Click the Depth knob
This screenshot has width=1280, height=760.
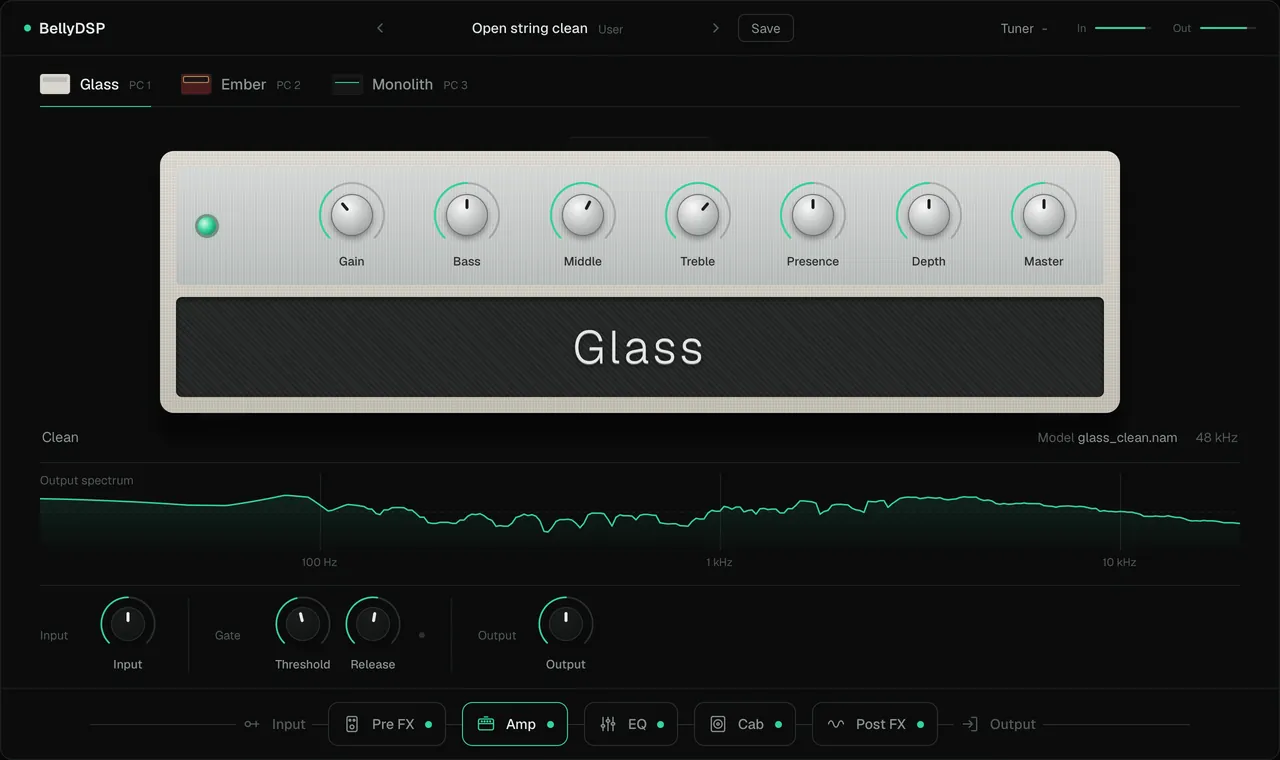(929, 215)
